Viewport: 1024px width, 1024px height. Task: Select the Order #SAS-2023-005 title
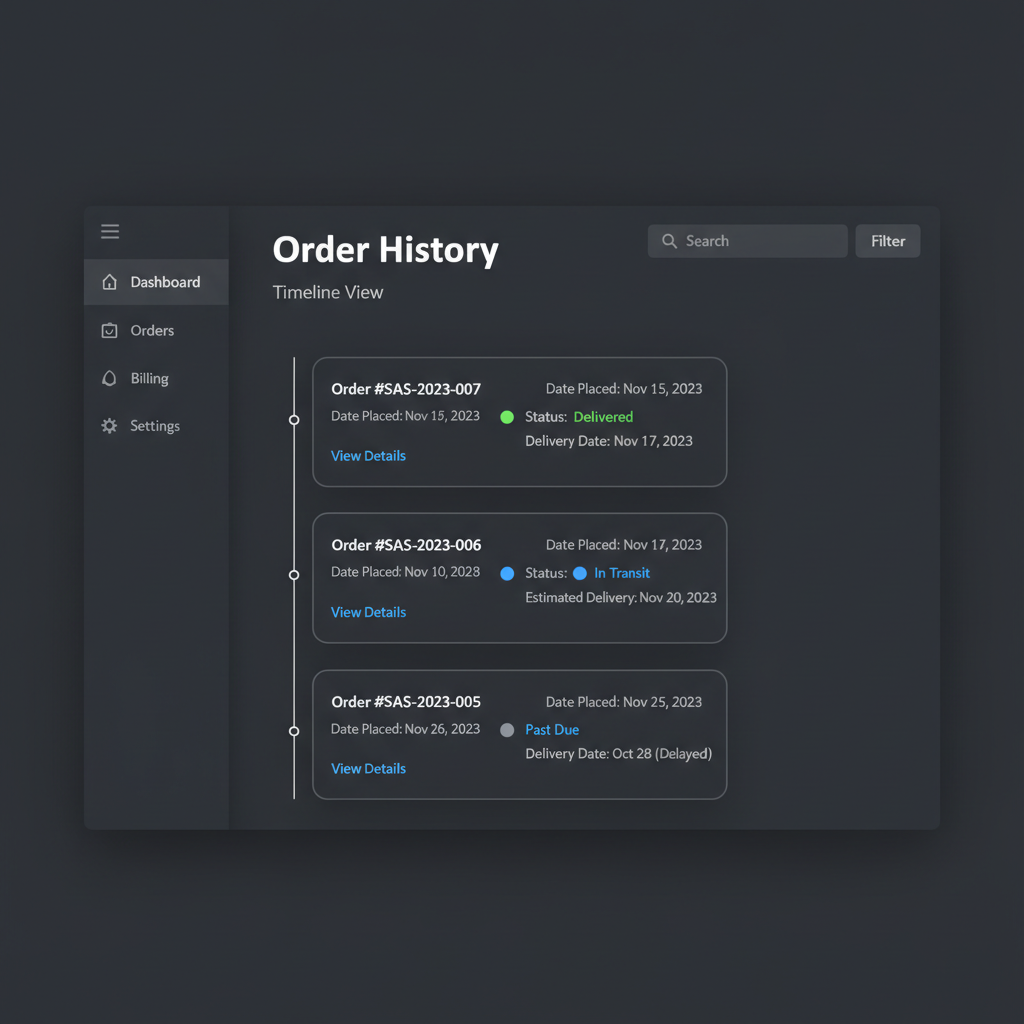click(x=406, y=702)
